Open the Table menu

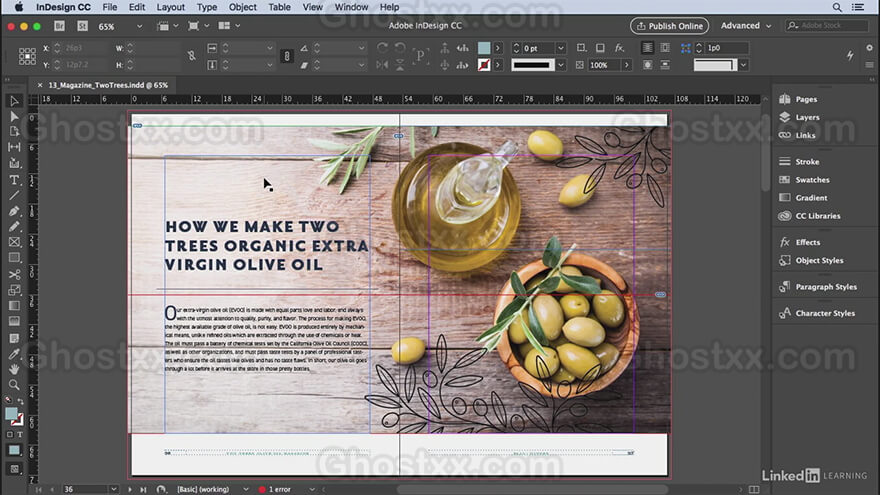[279, 7]
